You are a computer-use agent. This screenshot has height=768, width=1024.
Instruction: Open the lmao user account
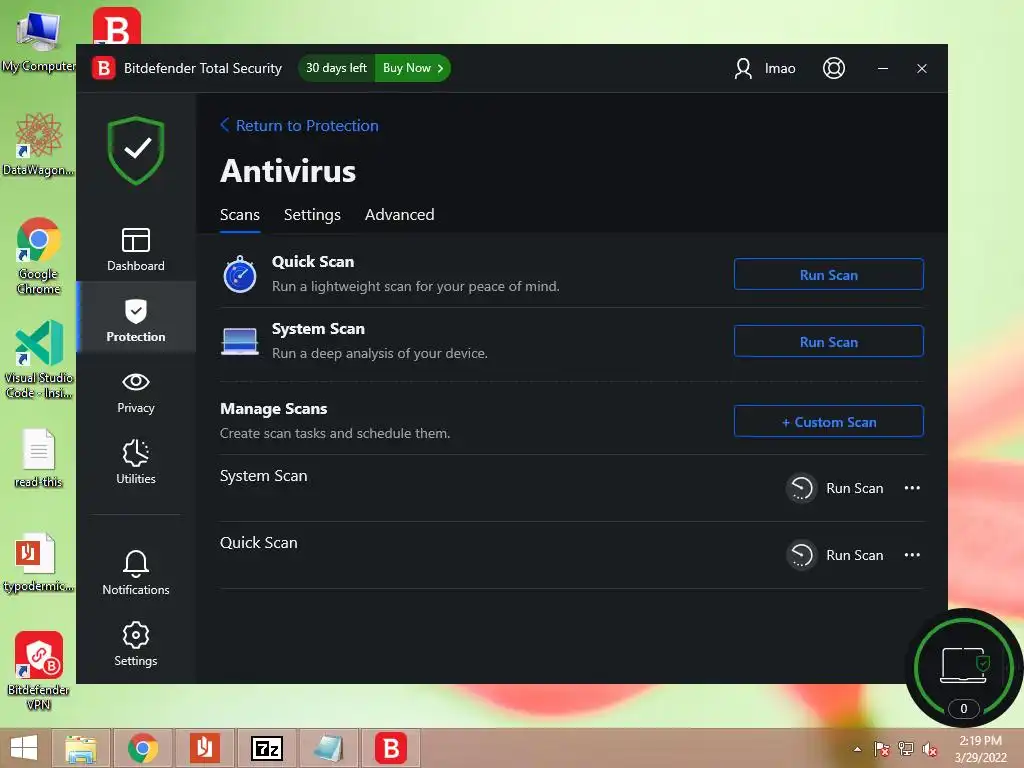tap(765, 68)
